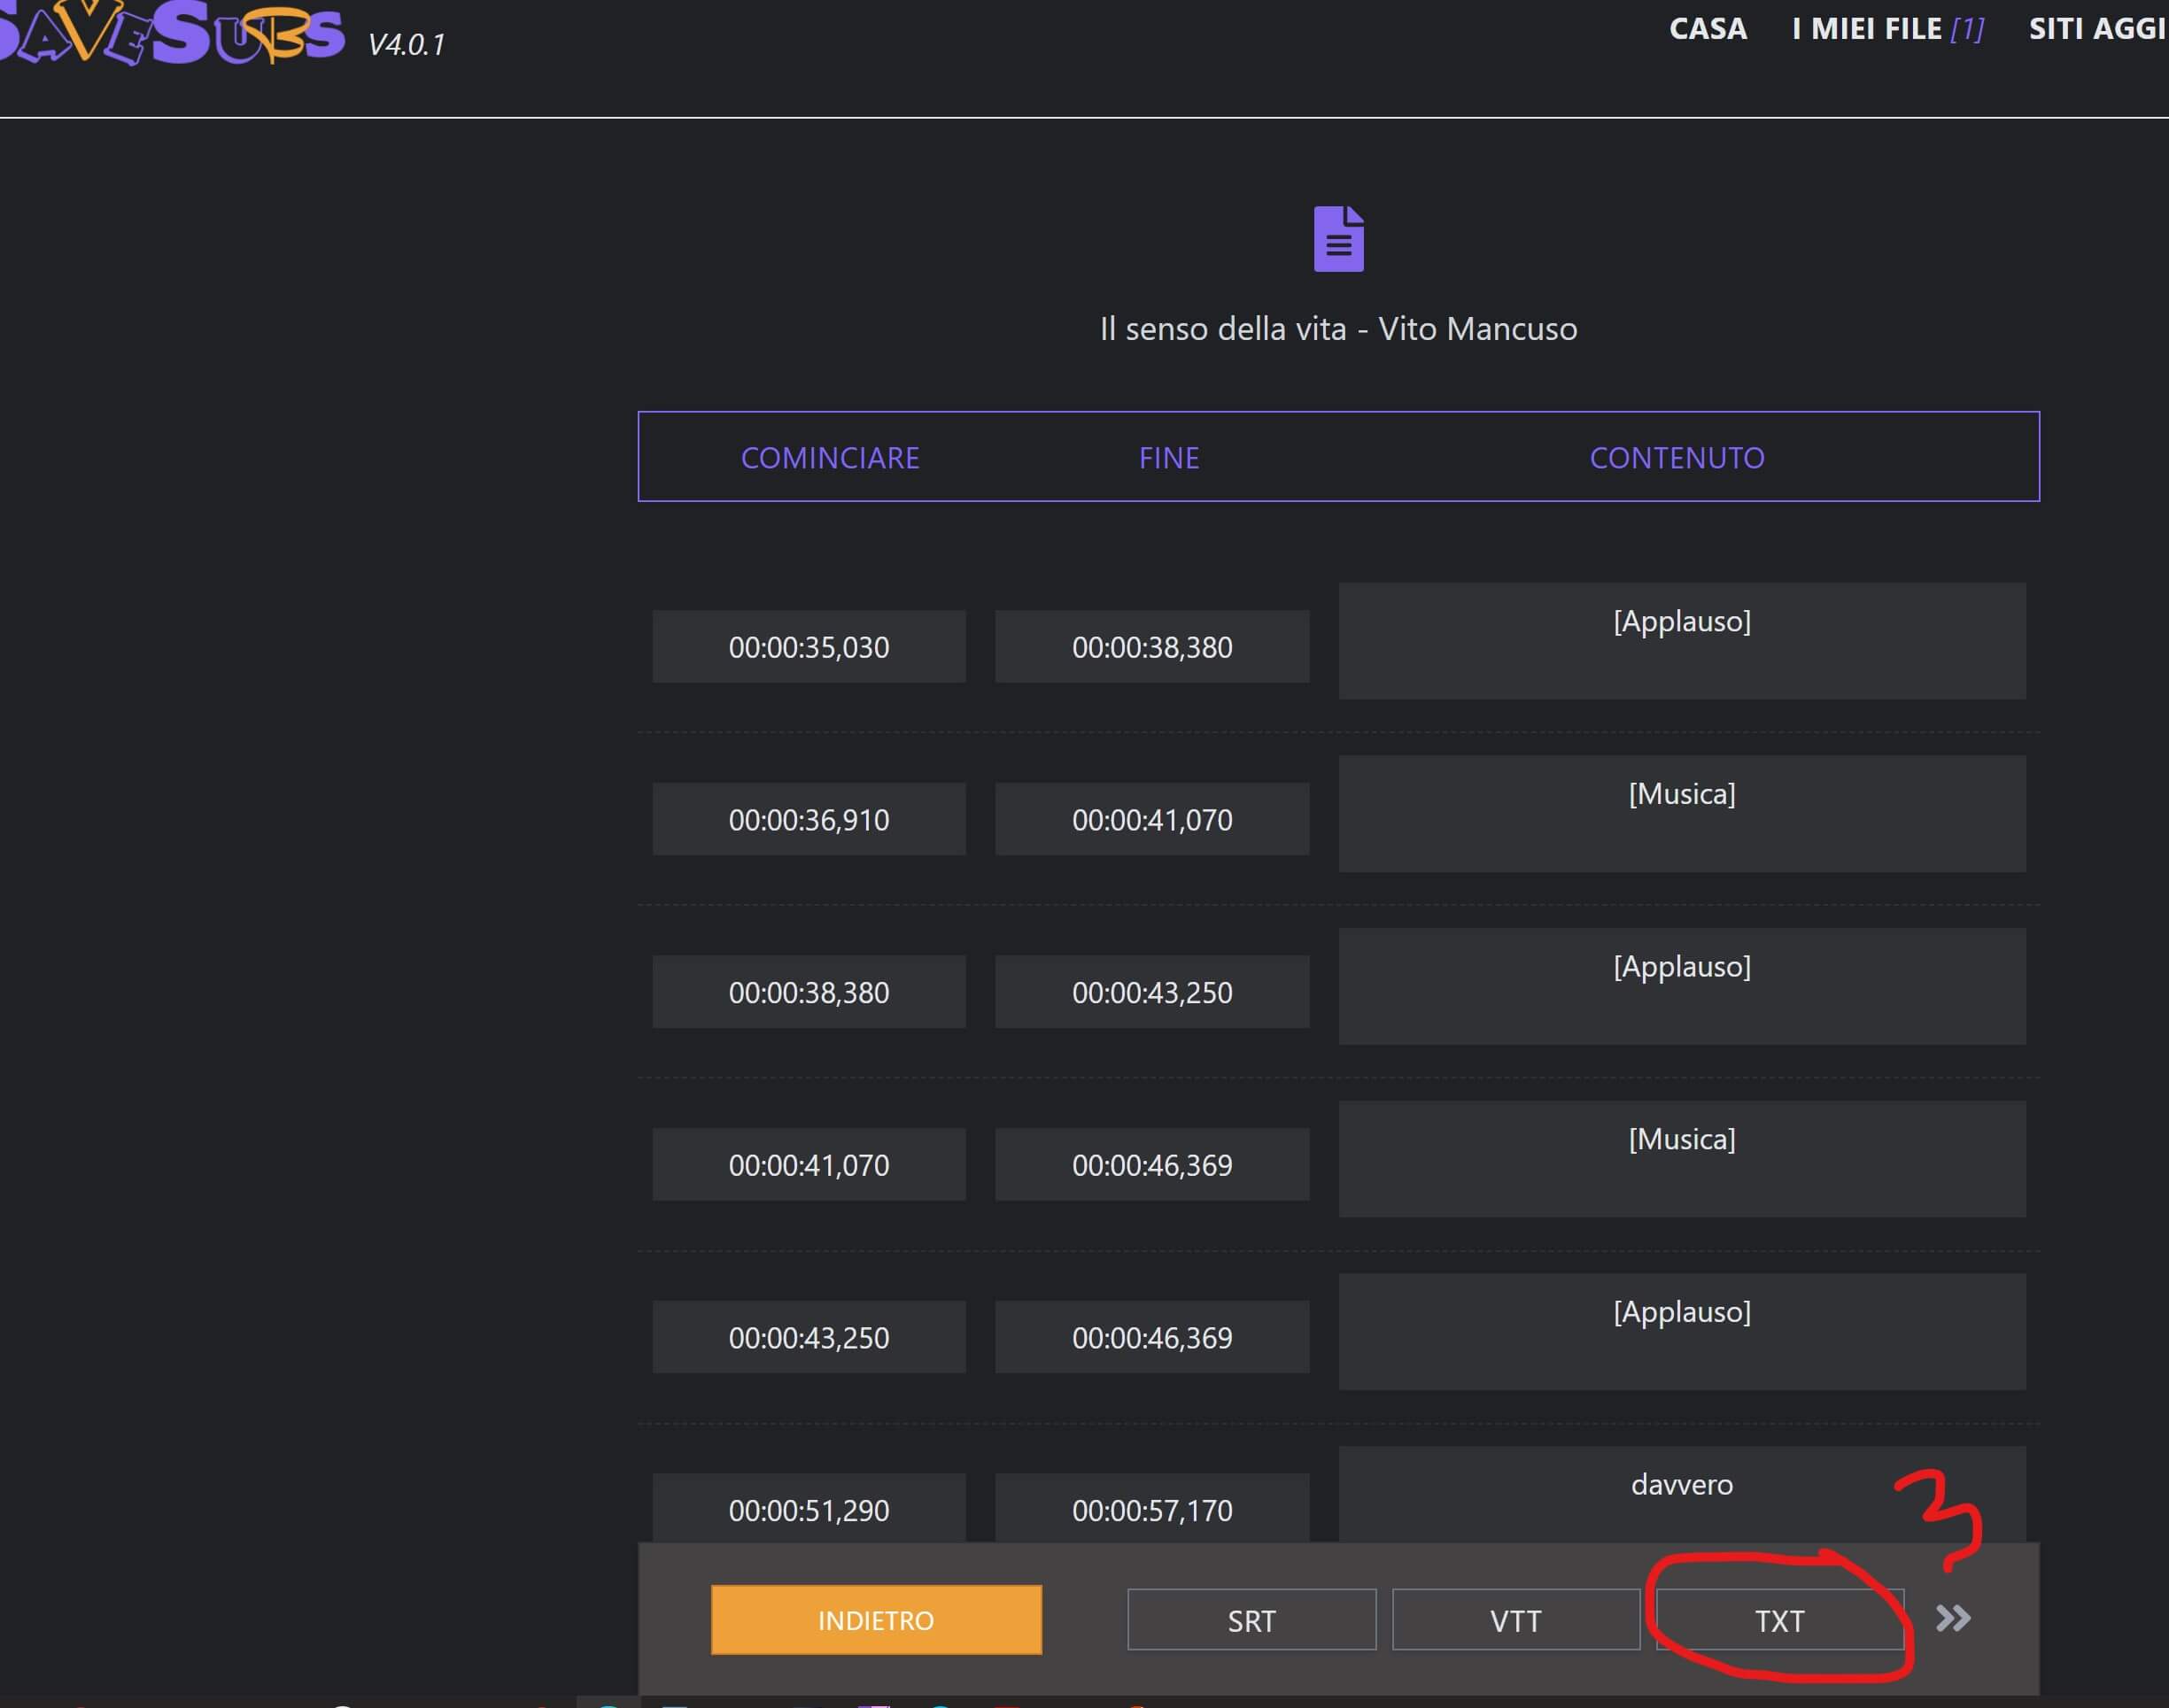
Task: Edit end time 00:00:43,250 in third row
Action: (x=1151, y=992)
